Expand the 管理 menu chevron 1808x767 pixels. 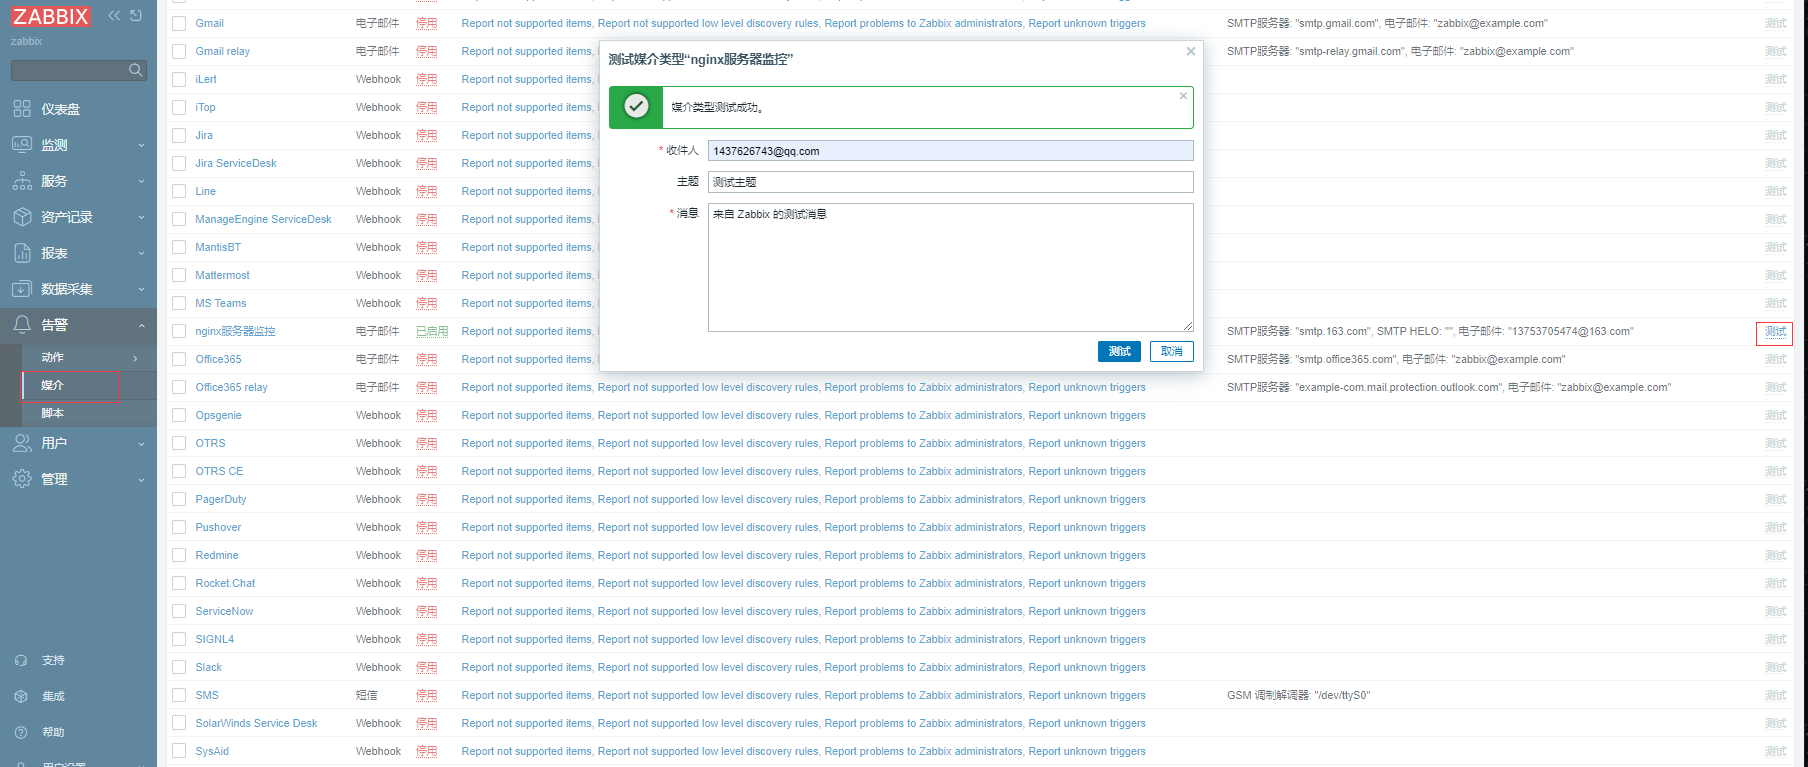(x=141, y=480)
